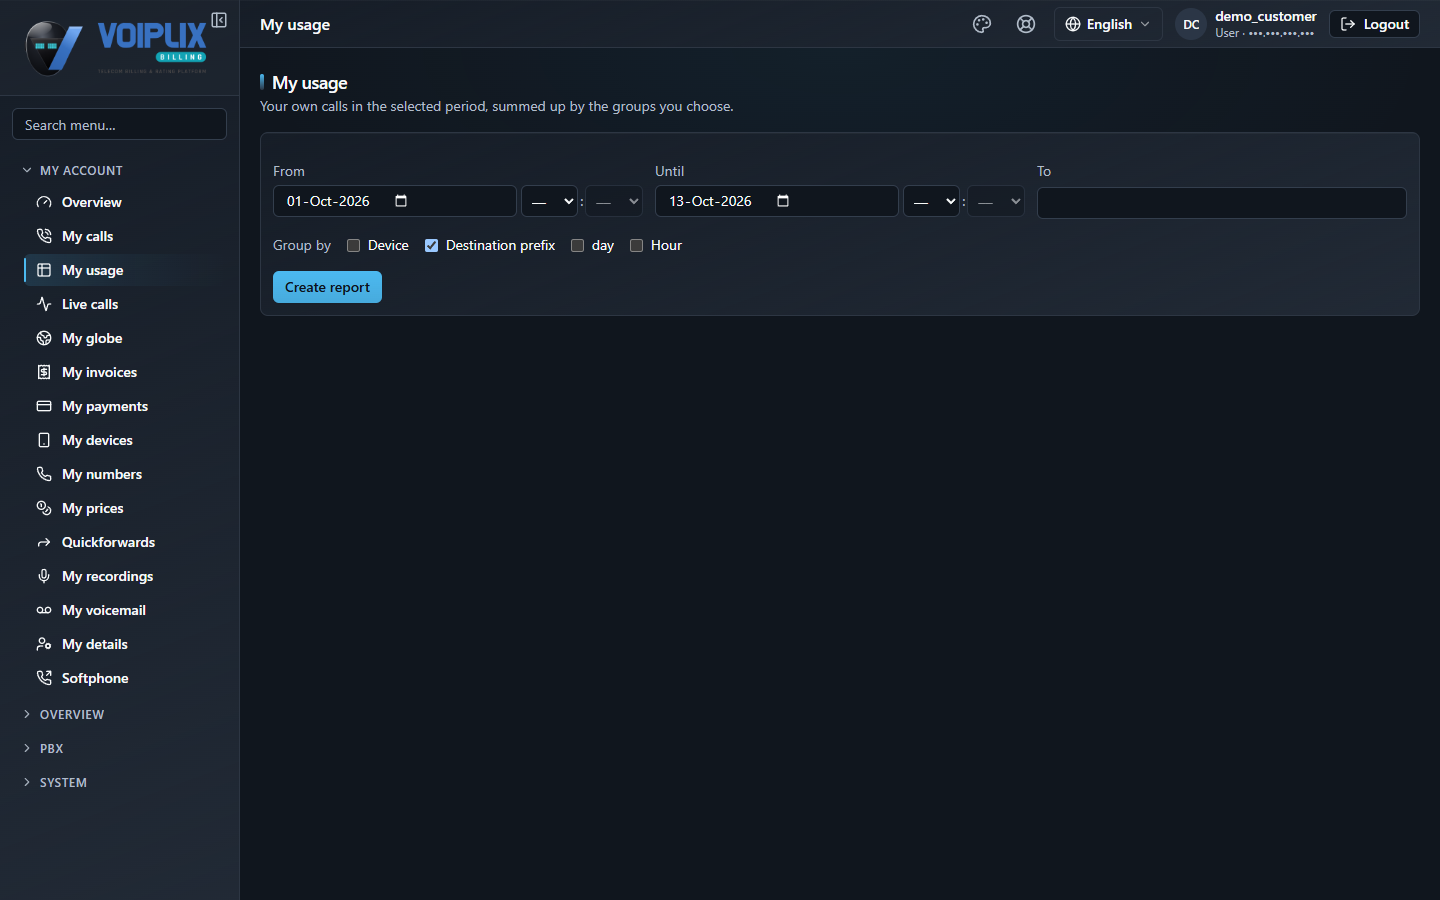Uncheck Destination prefix checkbox
The width and height of the screenshot is (1440, 900).
(431, 246)
